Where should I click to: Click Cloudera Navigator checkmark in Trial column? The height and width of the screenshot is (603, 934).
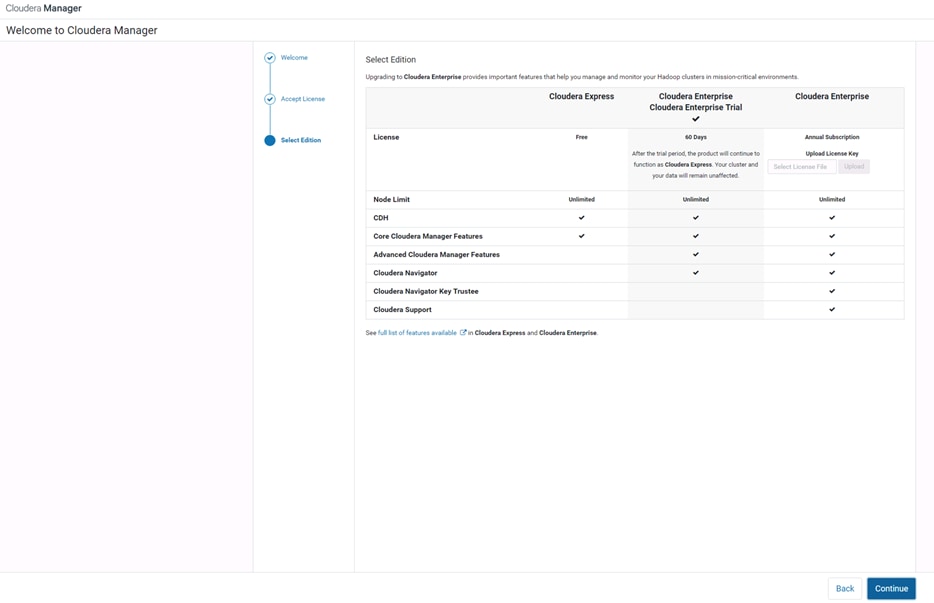pyautogui.click(x=696, y=273)
